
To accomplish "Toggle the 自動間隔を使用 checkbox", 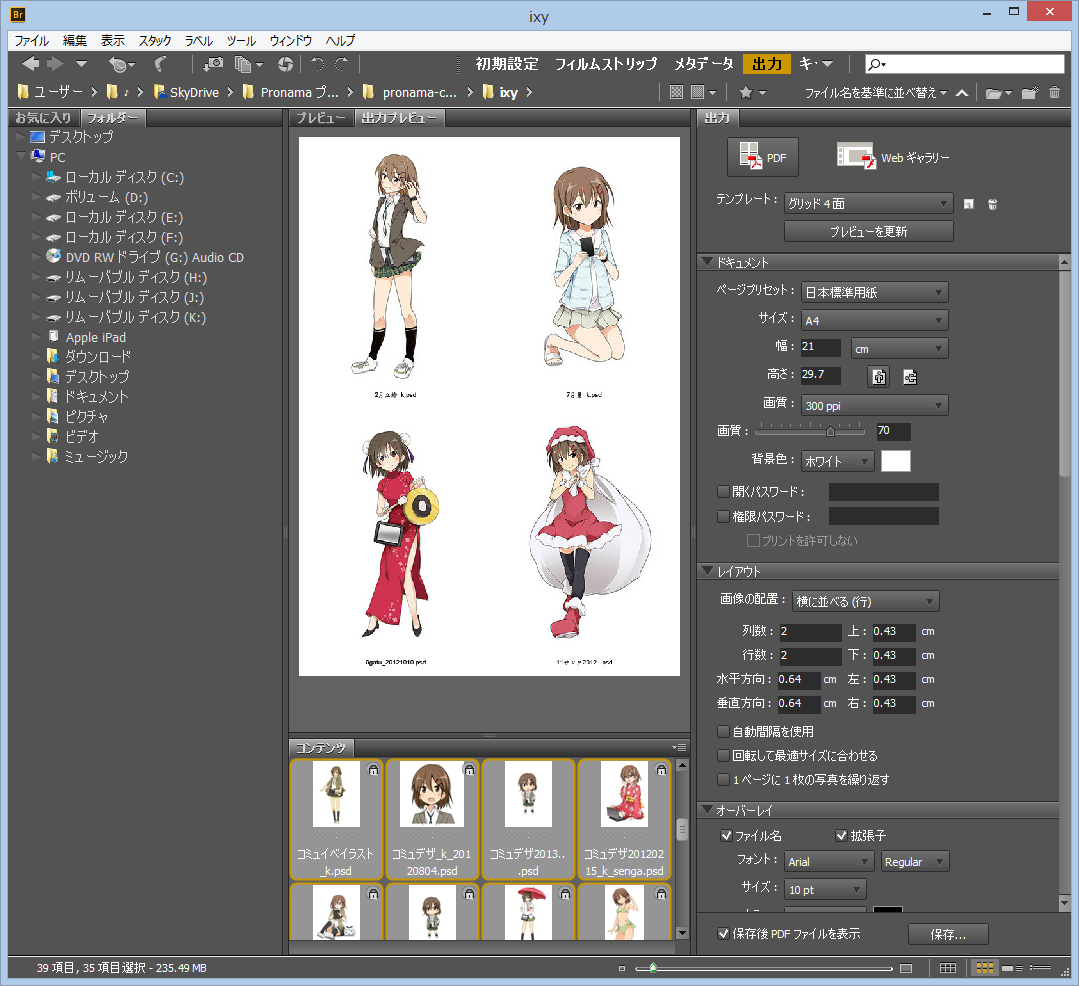I will pos(724,732).
